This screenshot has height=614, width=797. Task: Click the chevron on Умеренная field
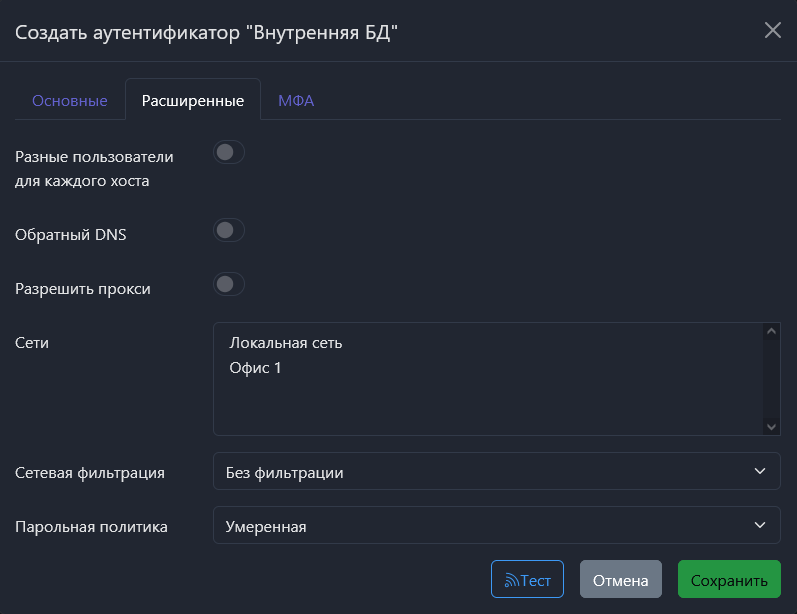tap(758, 526)
